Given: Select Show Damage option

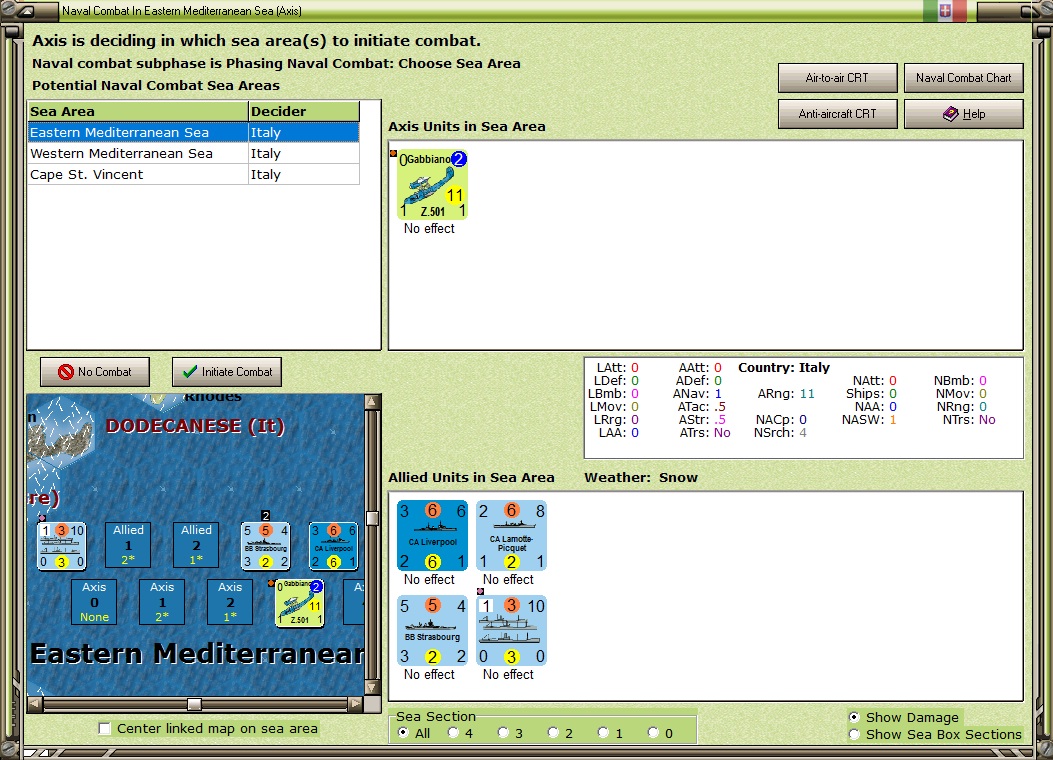Looking at the screenshot, I should [x=854, y=717].
